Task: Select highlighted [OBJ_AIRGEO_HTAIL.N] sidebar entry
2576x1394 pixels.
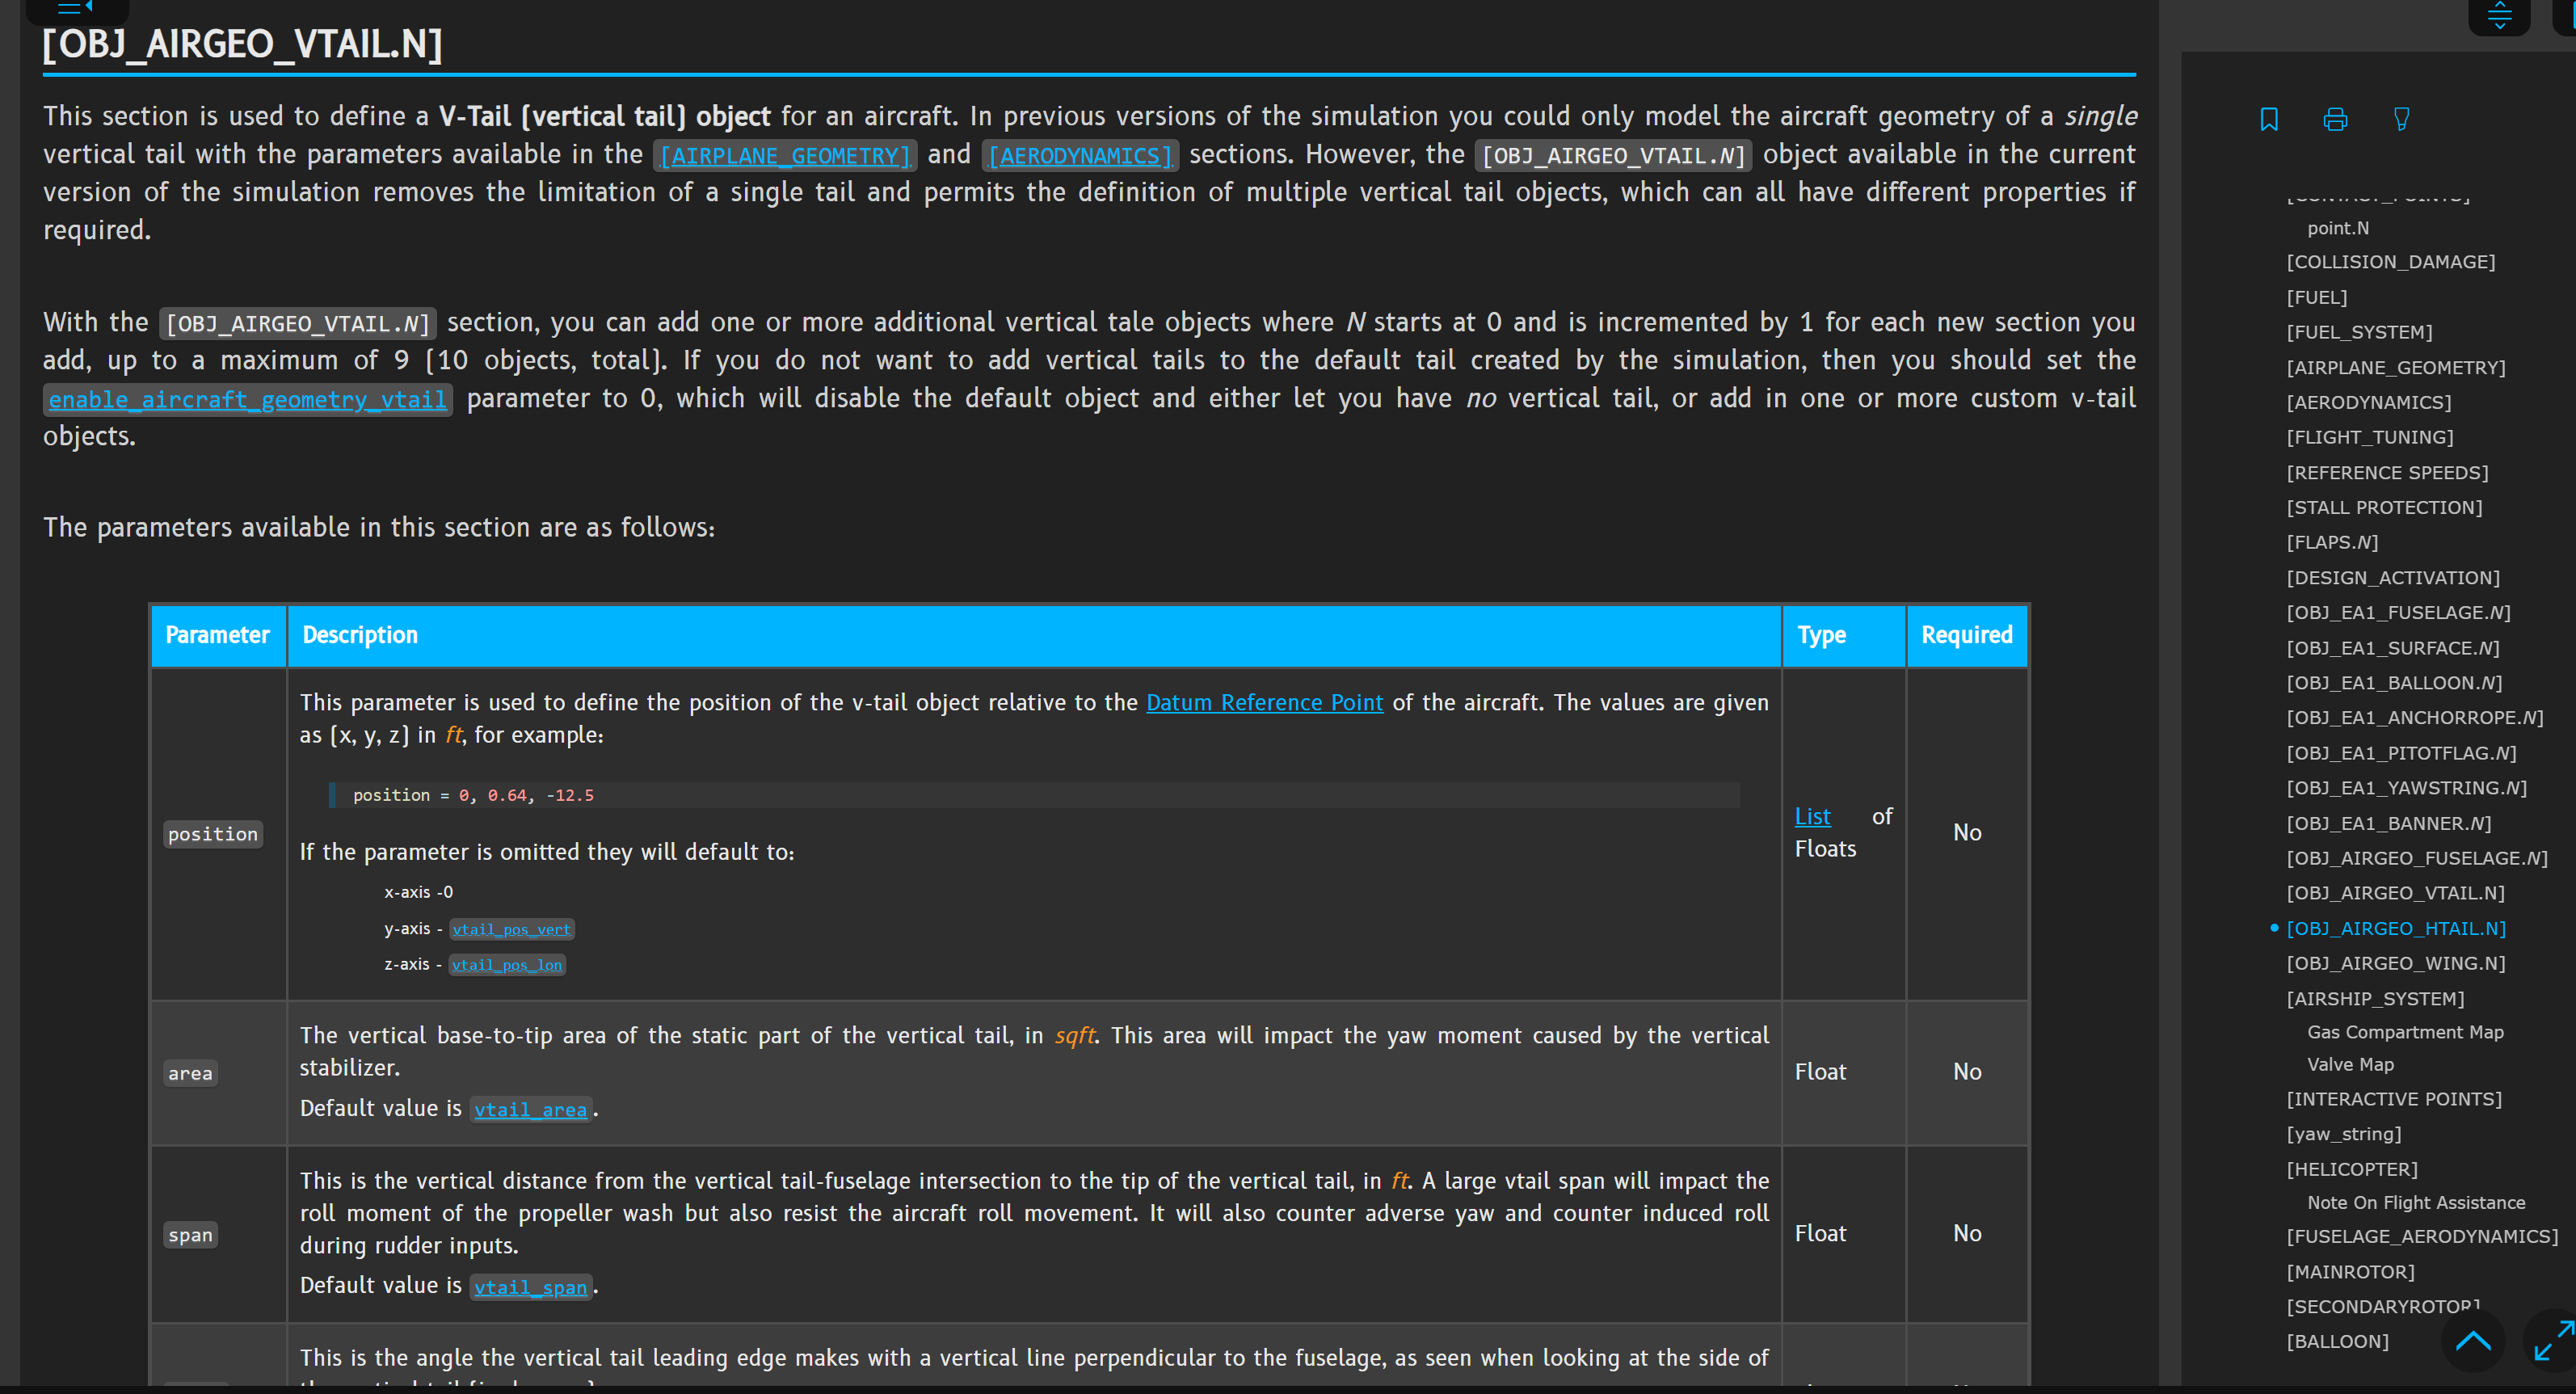Action: 2396,928
